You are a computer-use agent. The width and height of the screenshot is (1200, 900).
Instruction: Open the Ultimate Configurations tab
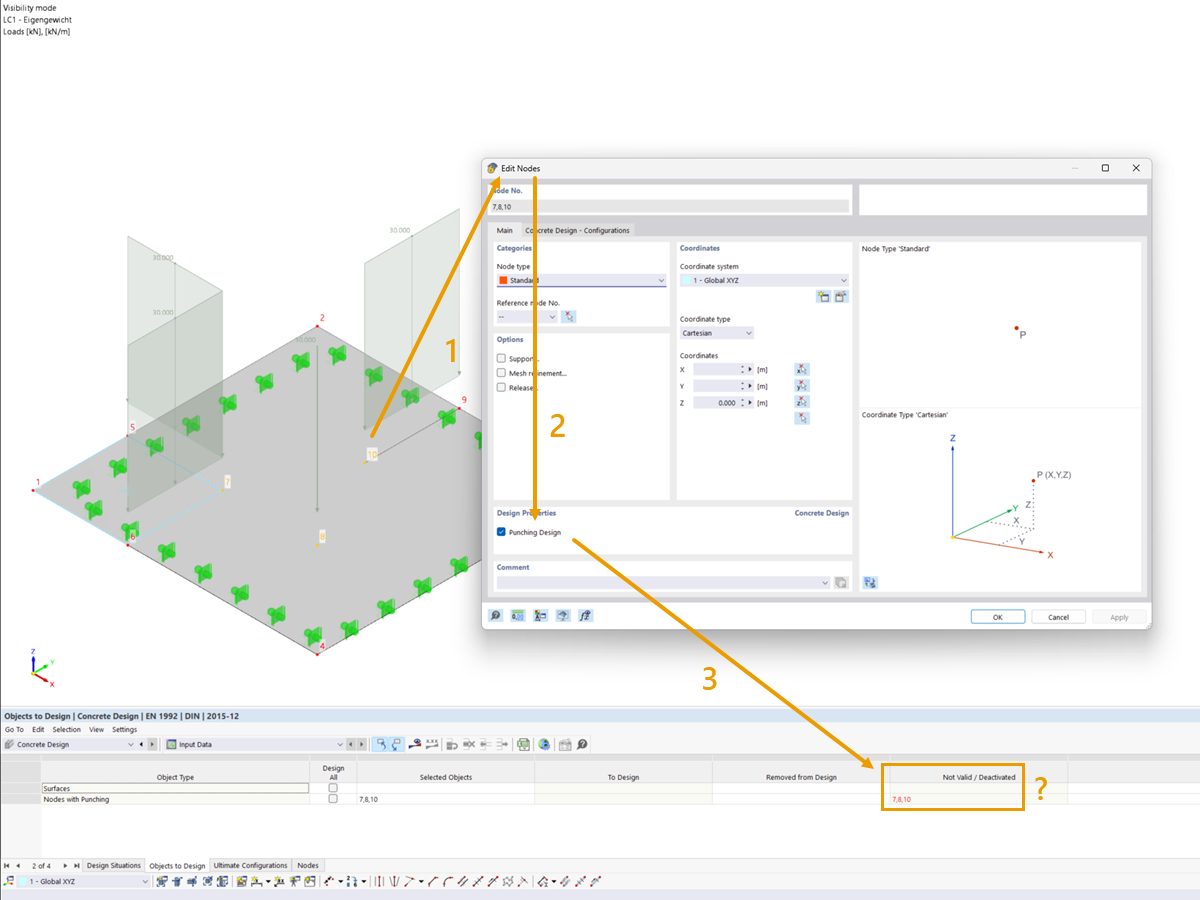tap(251, 865)
